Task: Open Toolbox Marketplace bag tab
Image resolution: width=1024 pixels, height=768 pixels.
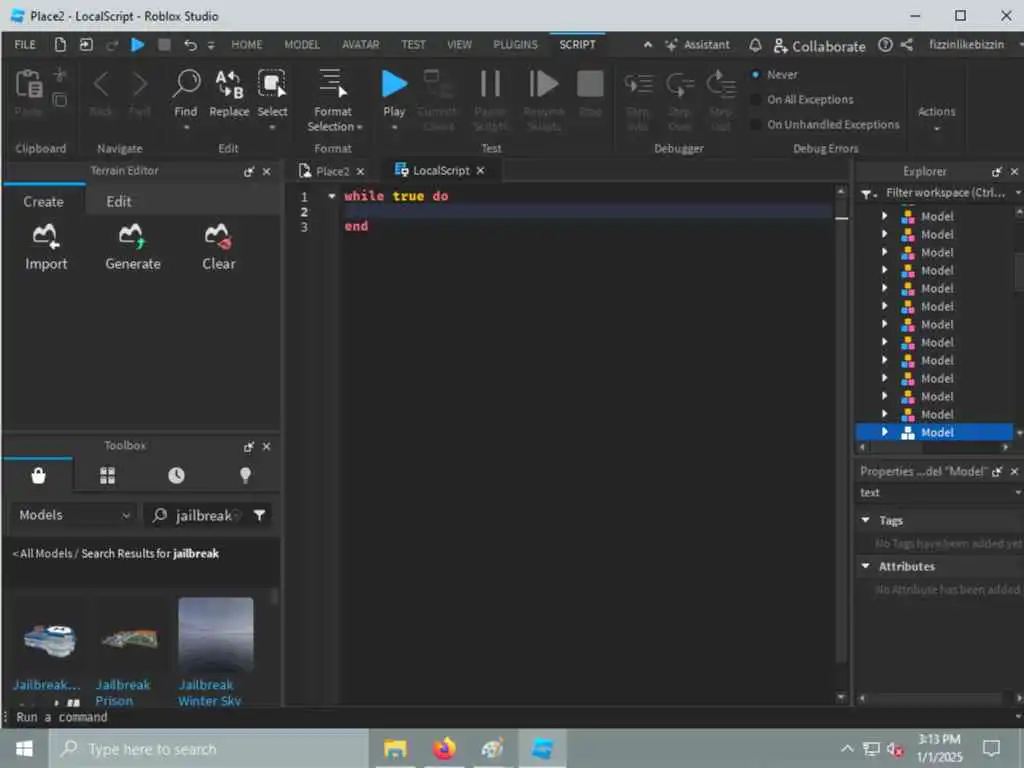Action: click(x=39, y=475)
